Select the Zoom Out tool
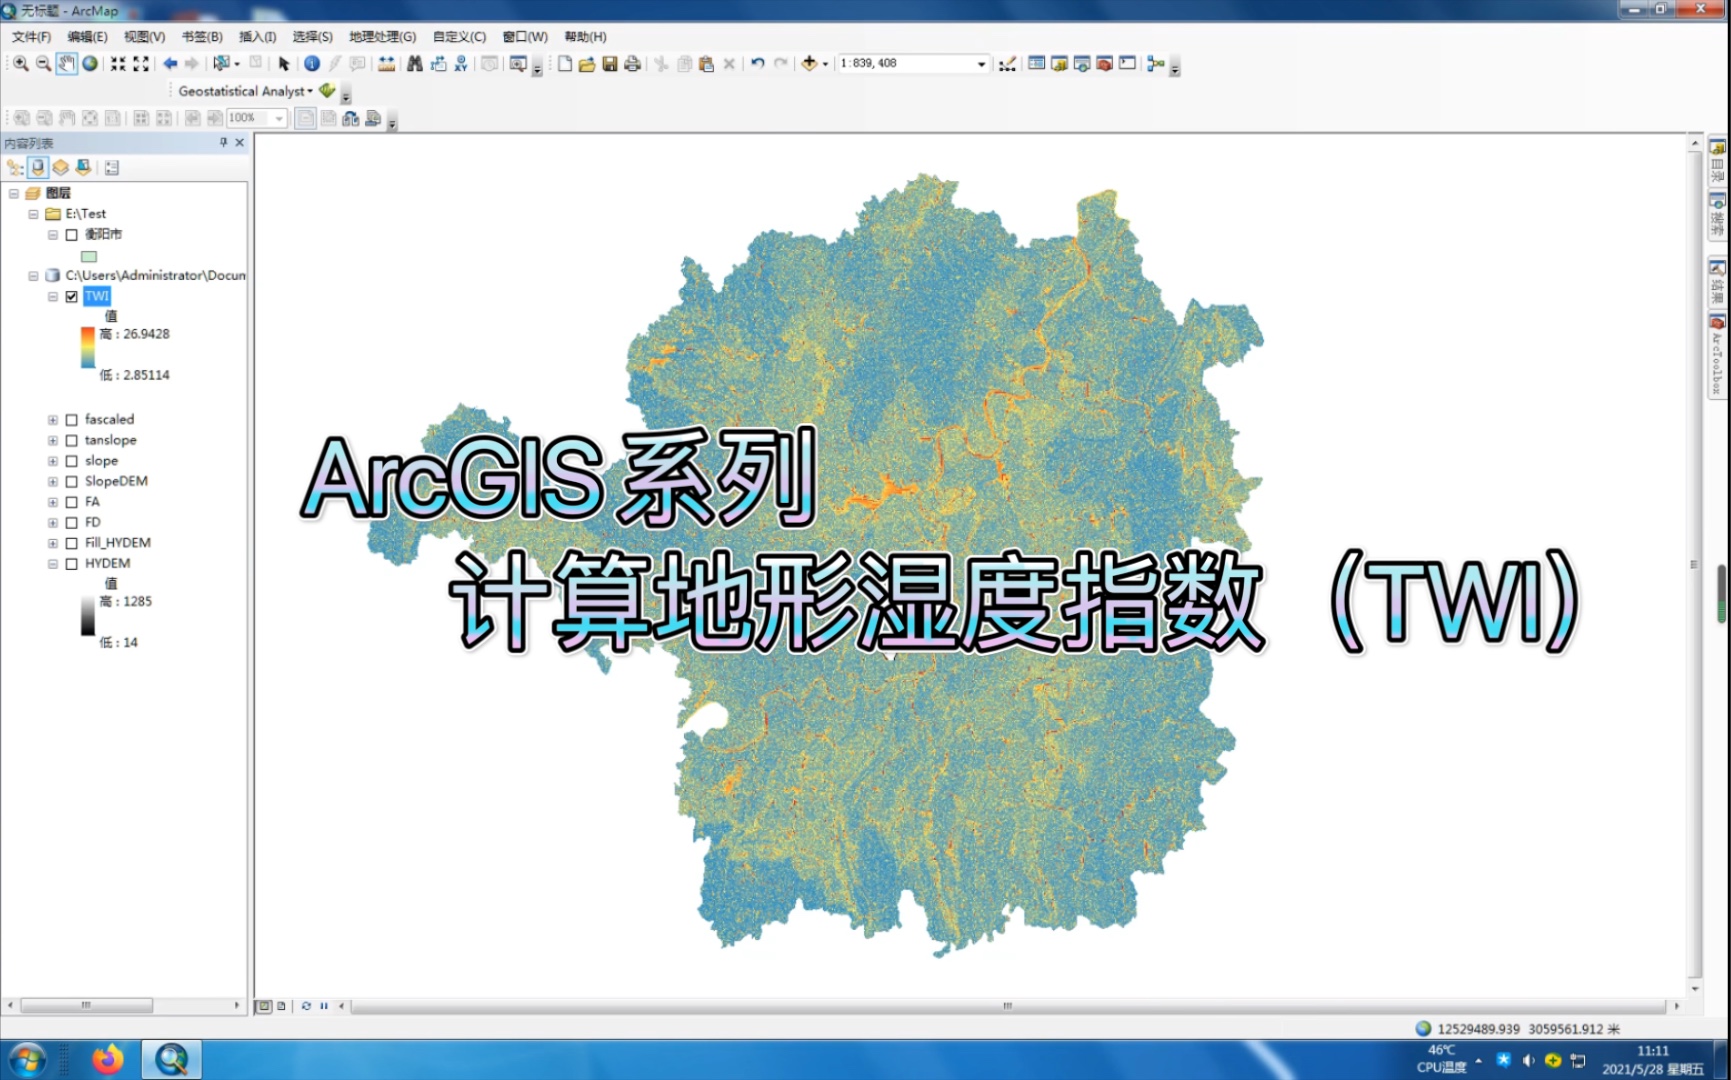Image resolution: width=1731 pixels, height=1080 pixels. [x=43, y=63]
